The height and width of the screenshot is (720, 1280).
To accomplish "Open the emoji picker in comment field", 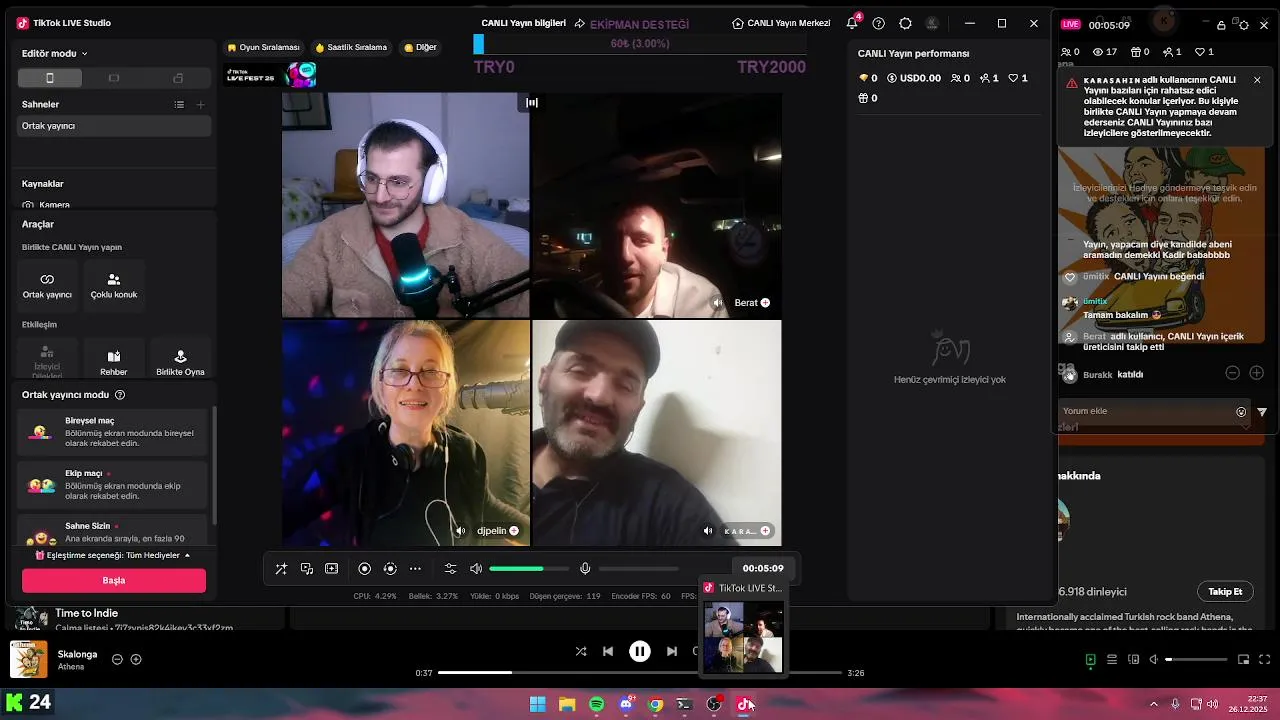I will [x=1241, y=412].
